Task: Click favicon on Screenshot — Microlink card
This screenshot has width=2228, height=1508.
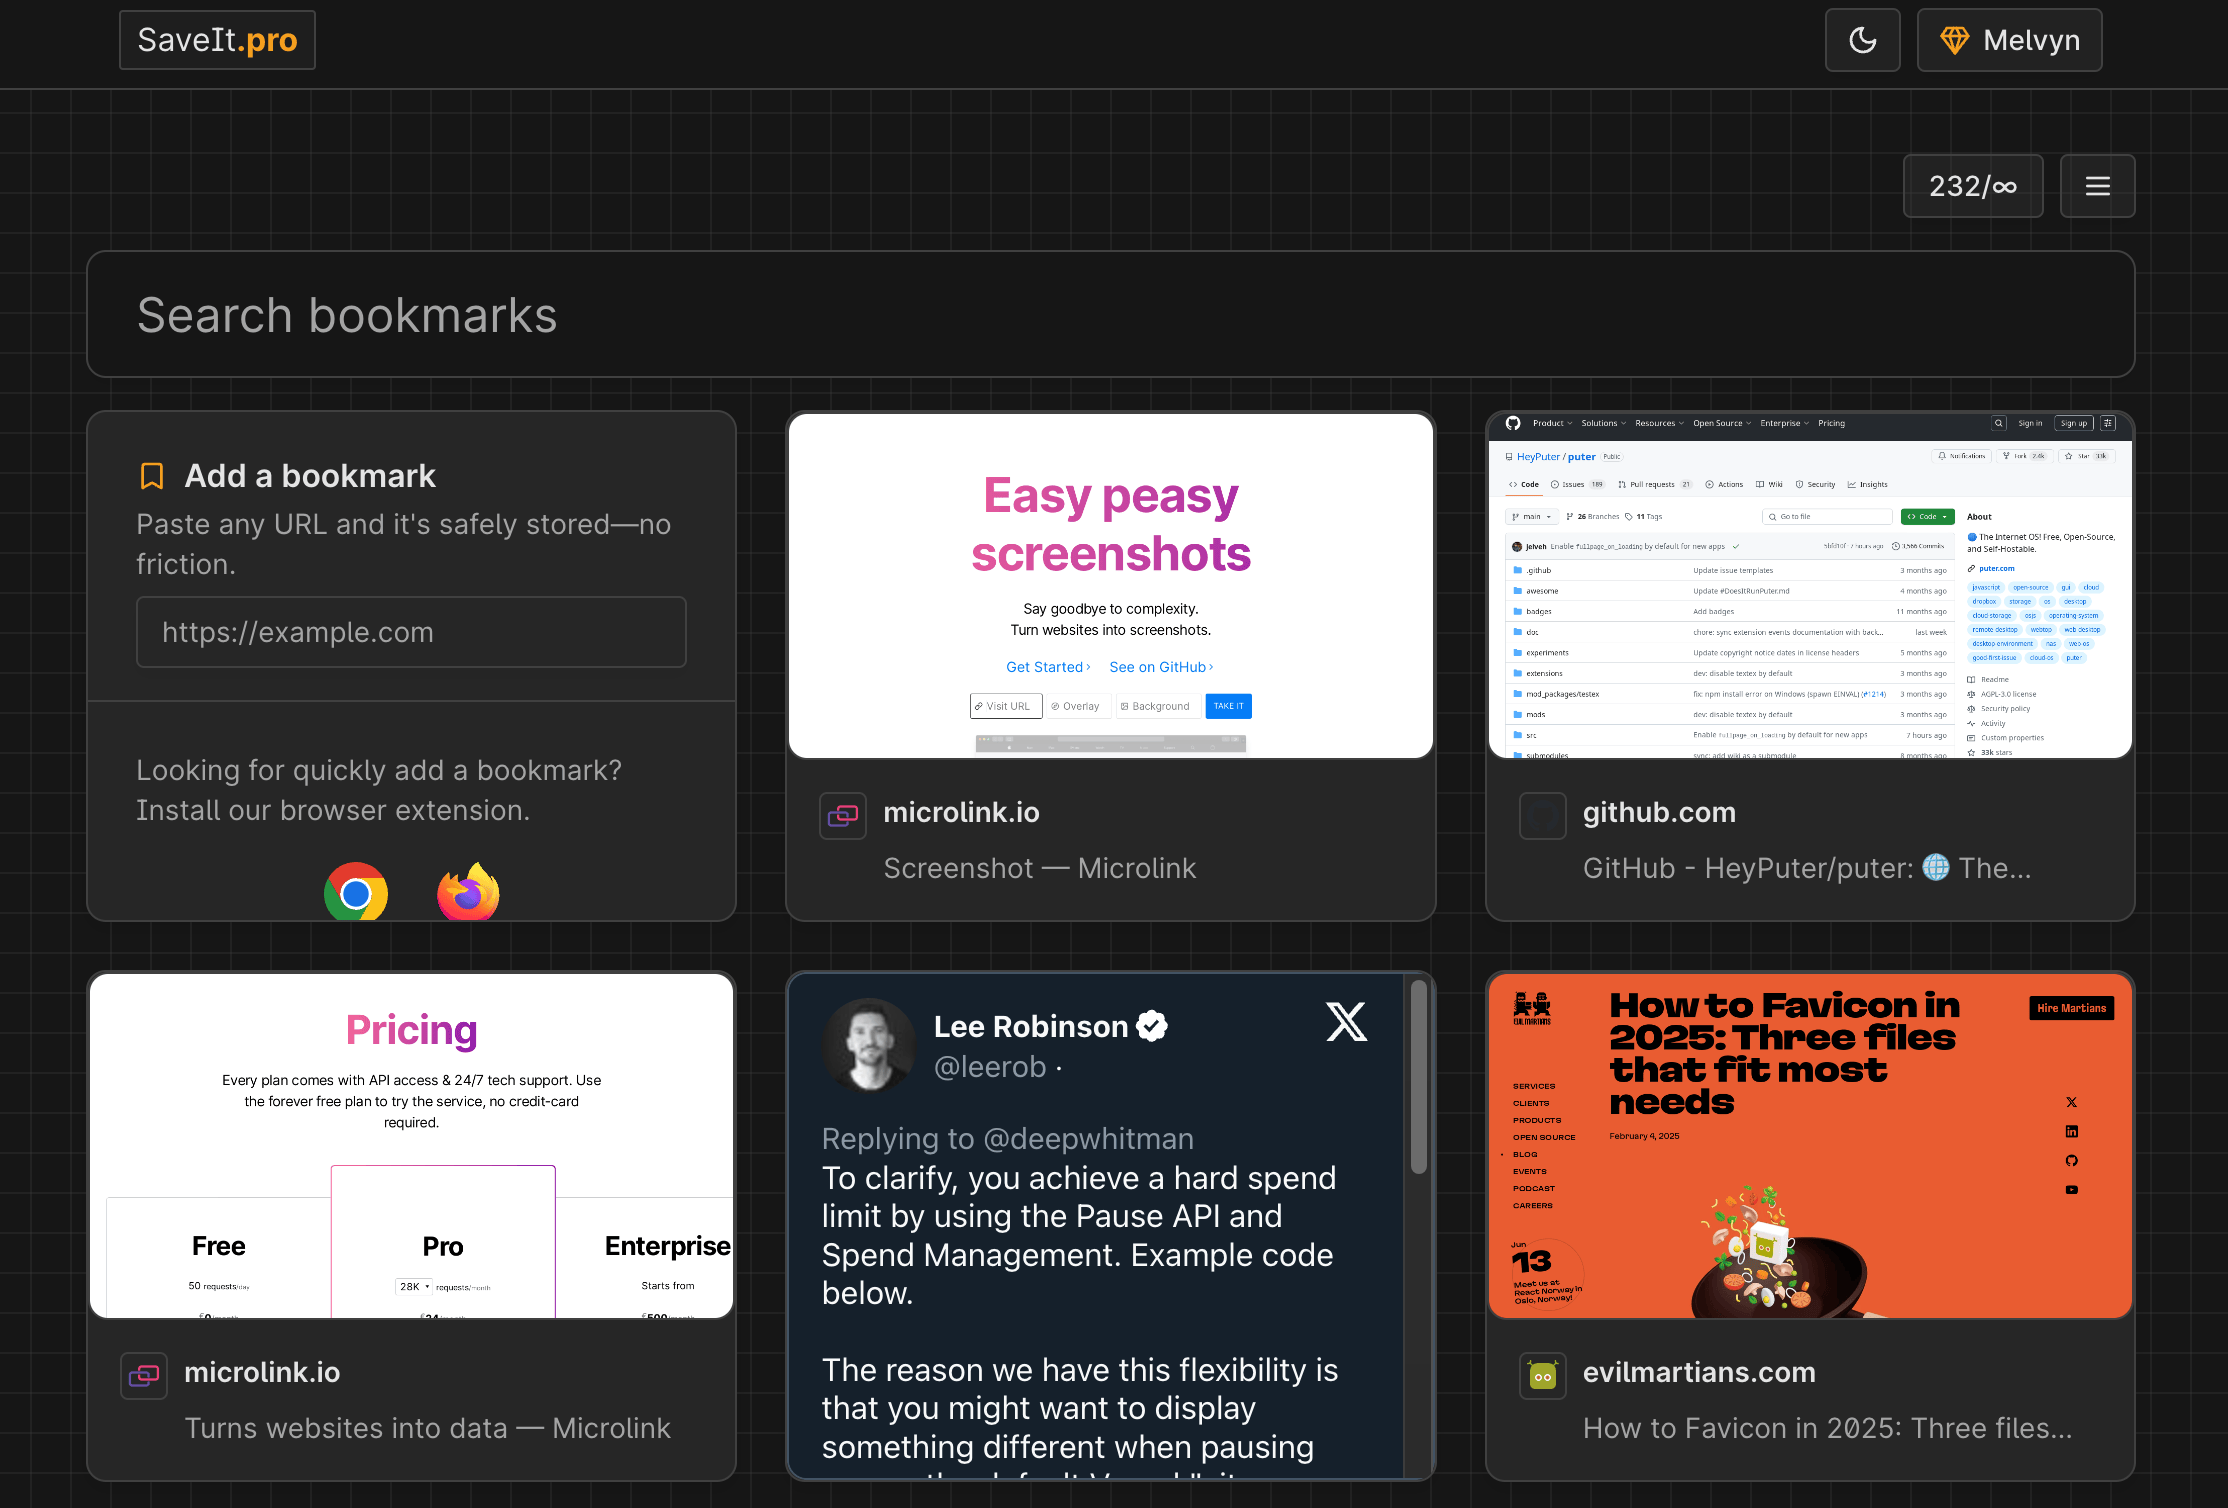Action: pyautogui.click(x=843, y=816)
